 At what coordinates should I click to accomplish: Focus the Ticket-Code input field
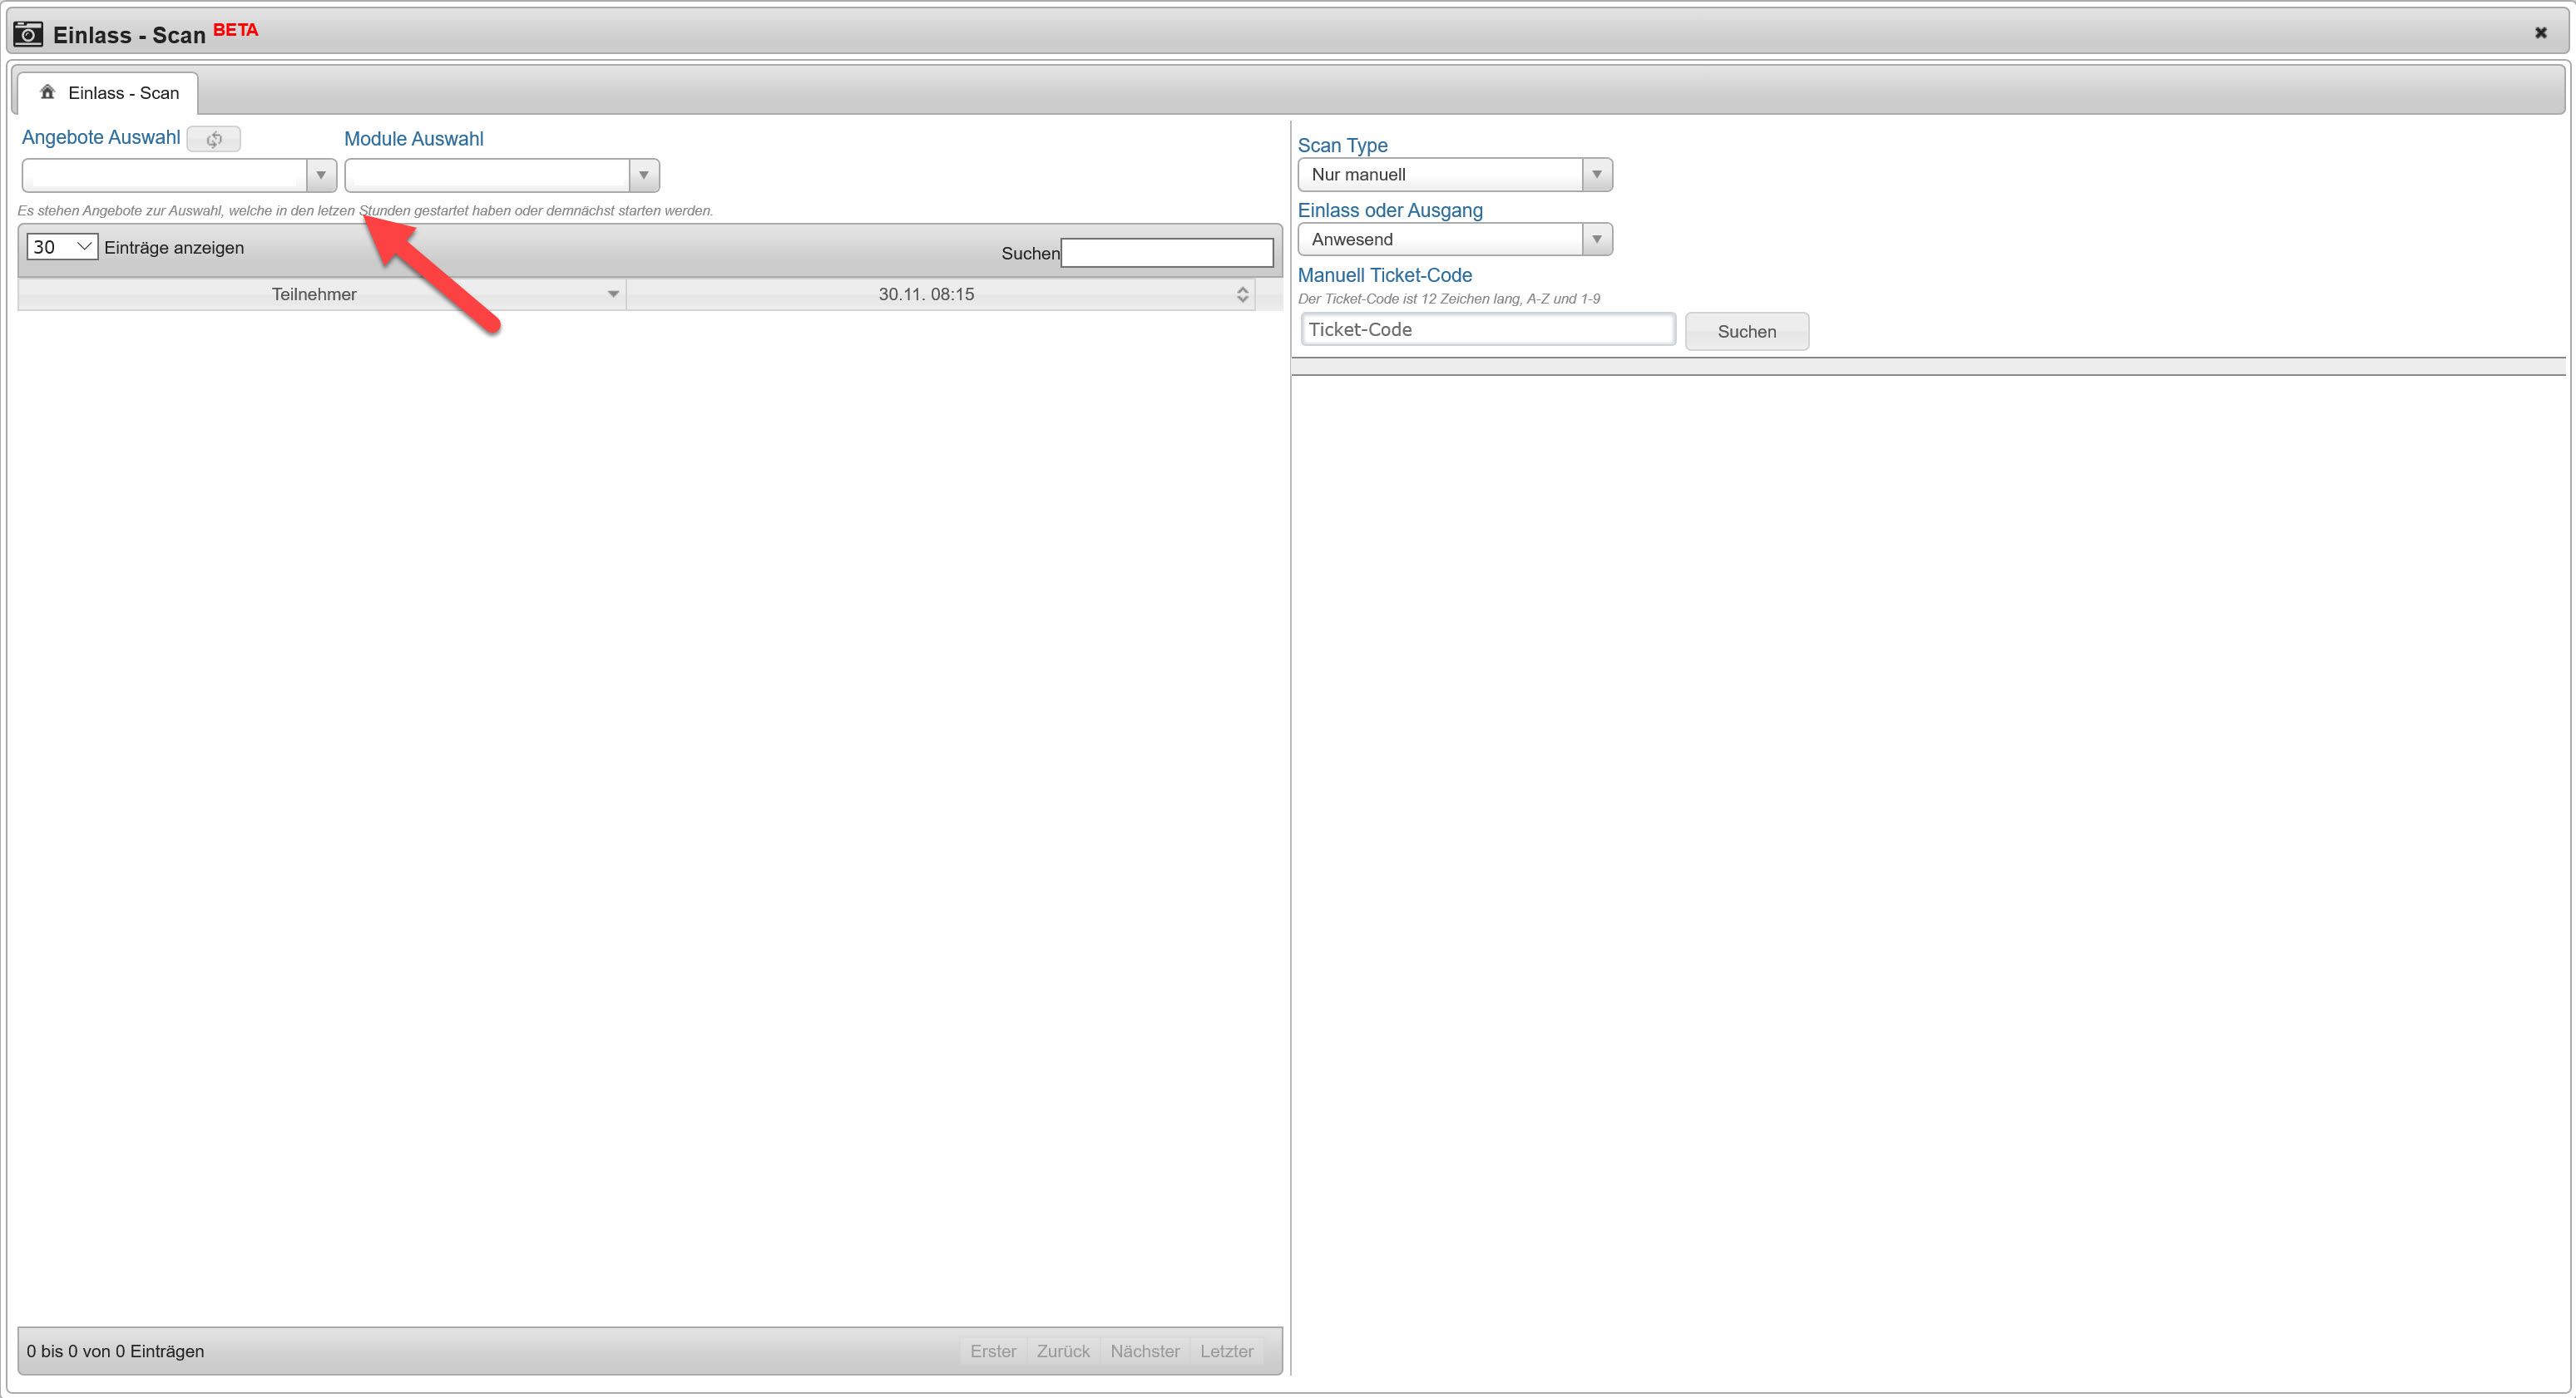coord(1487,329)
